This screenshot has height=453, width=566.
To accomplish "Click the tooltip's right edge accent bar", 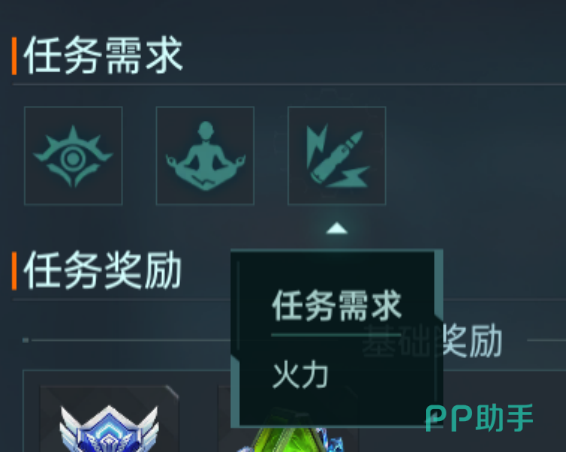I will [x=439, y=283].
